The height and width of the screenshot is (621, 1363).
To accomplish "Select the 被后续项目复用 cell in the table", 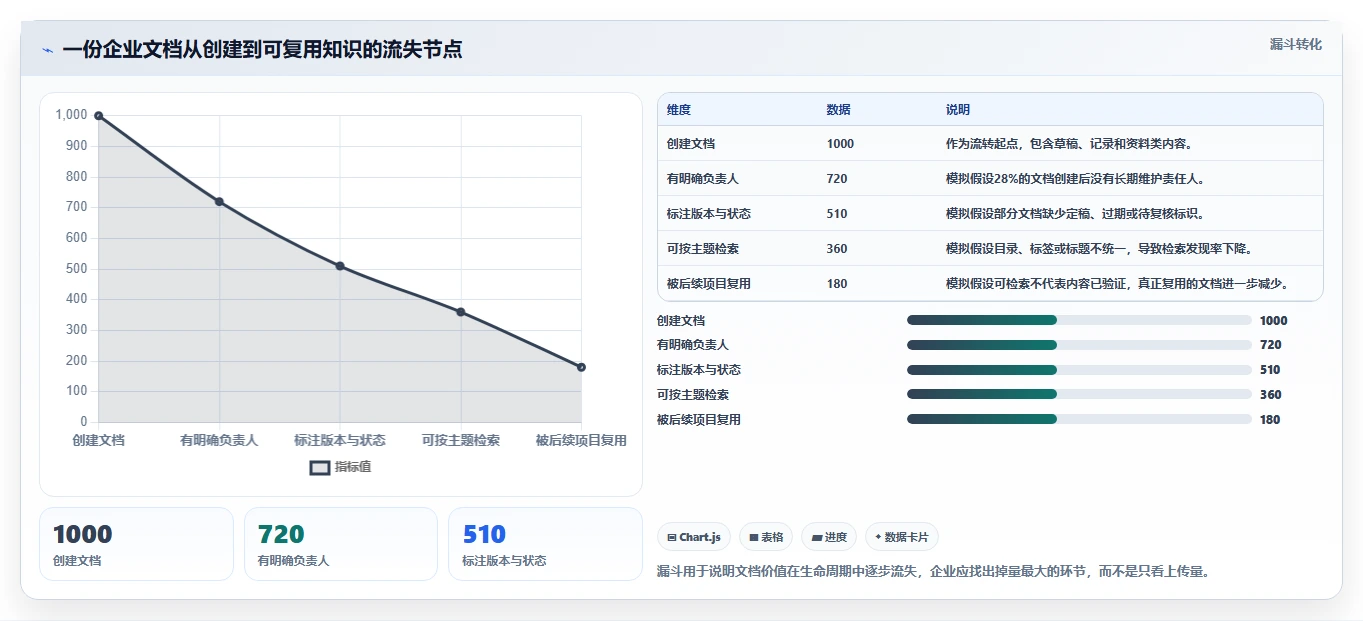I will [x=709, y=284].
